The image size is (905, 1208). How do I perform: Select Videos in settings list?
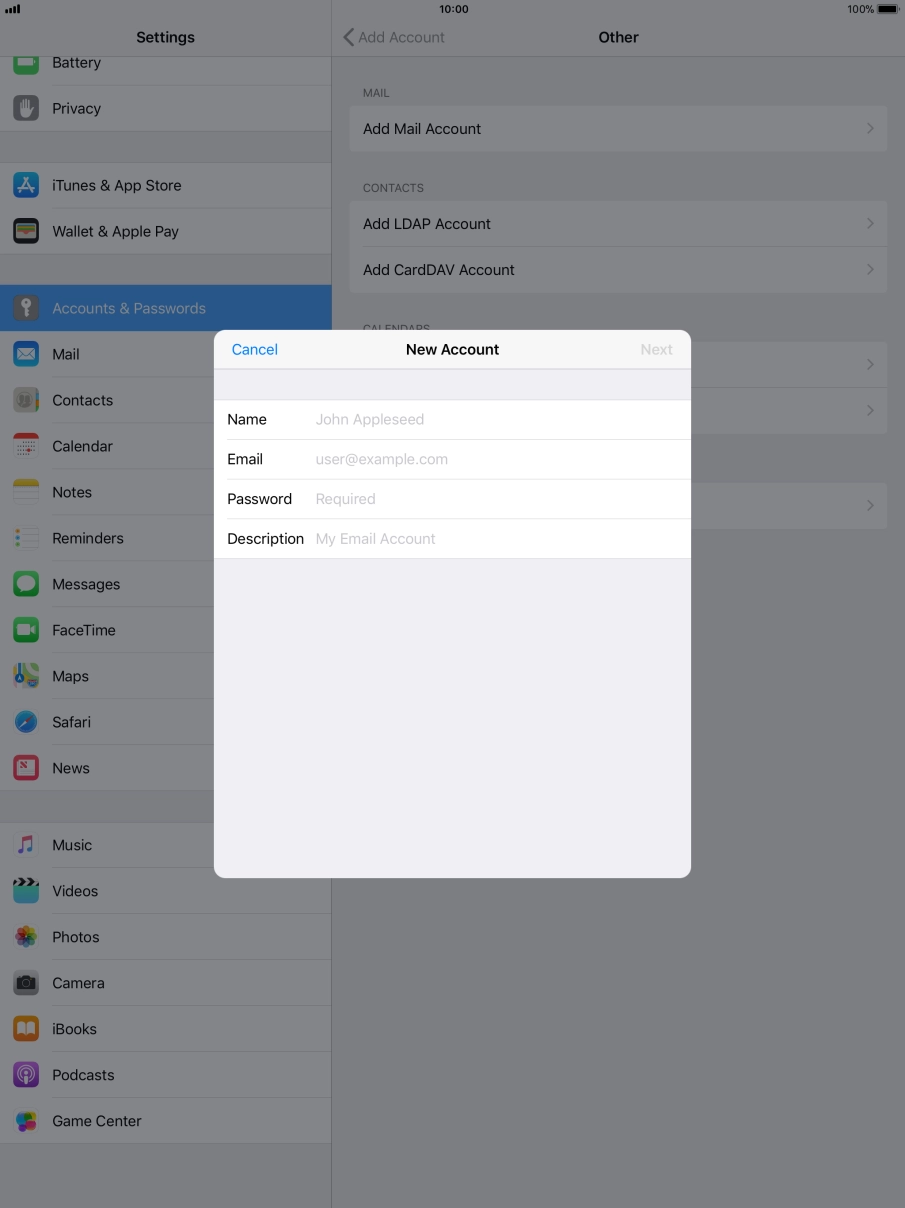pyautogui.click(x=75, y=891)
